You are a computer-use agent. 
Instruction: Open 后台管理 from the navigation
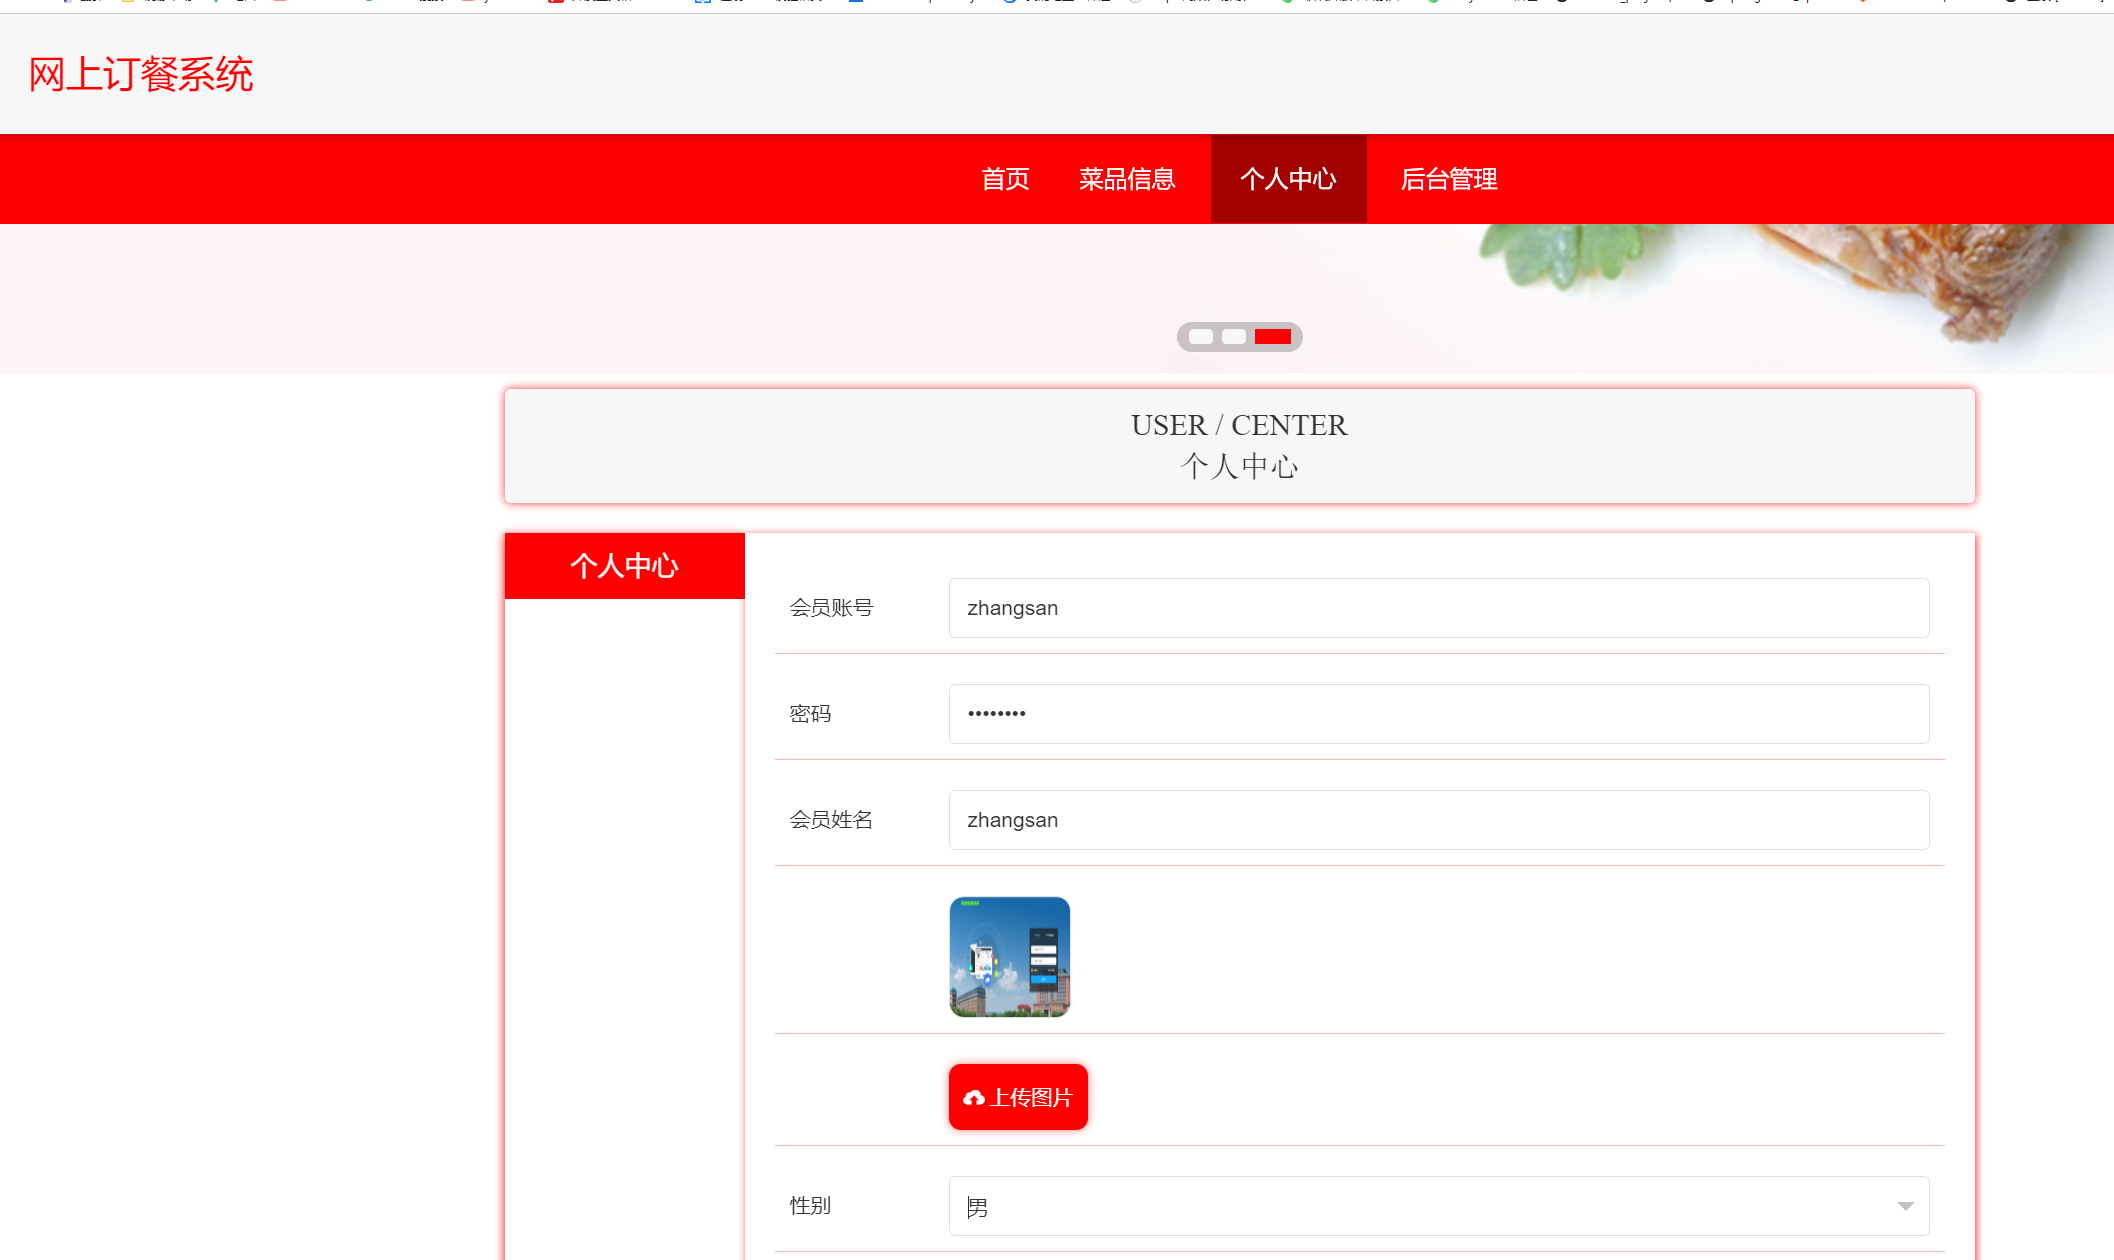[x=1448, y=179]
